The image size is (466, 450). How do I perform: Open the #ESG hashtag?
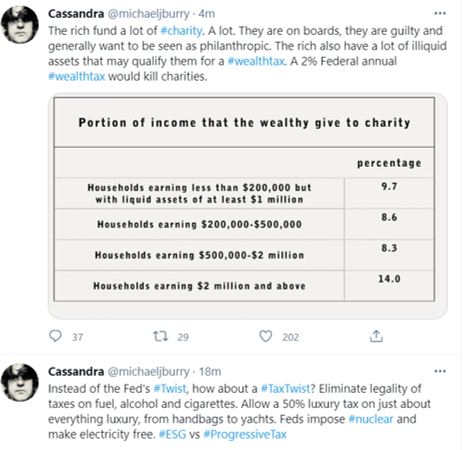[x=172, y=434]
